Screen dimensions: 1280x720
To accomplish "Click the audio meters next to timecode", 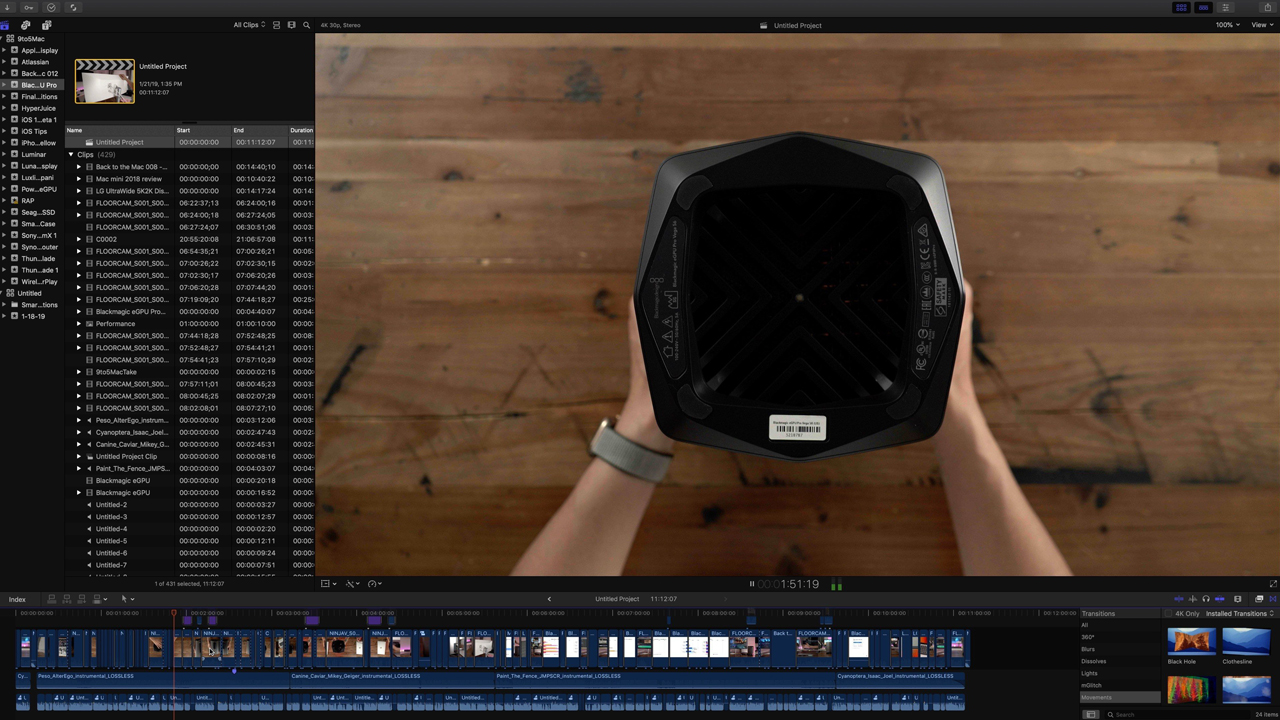I will [x=836, y=585].
